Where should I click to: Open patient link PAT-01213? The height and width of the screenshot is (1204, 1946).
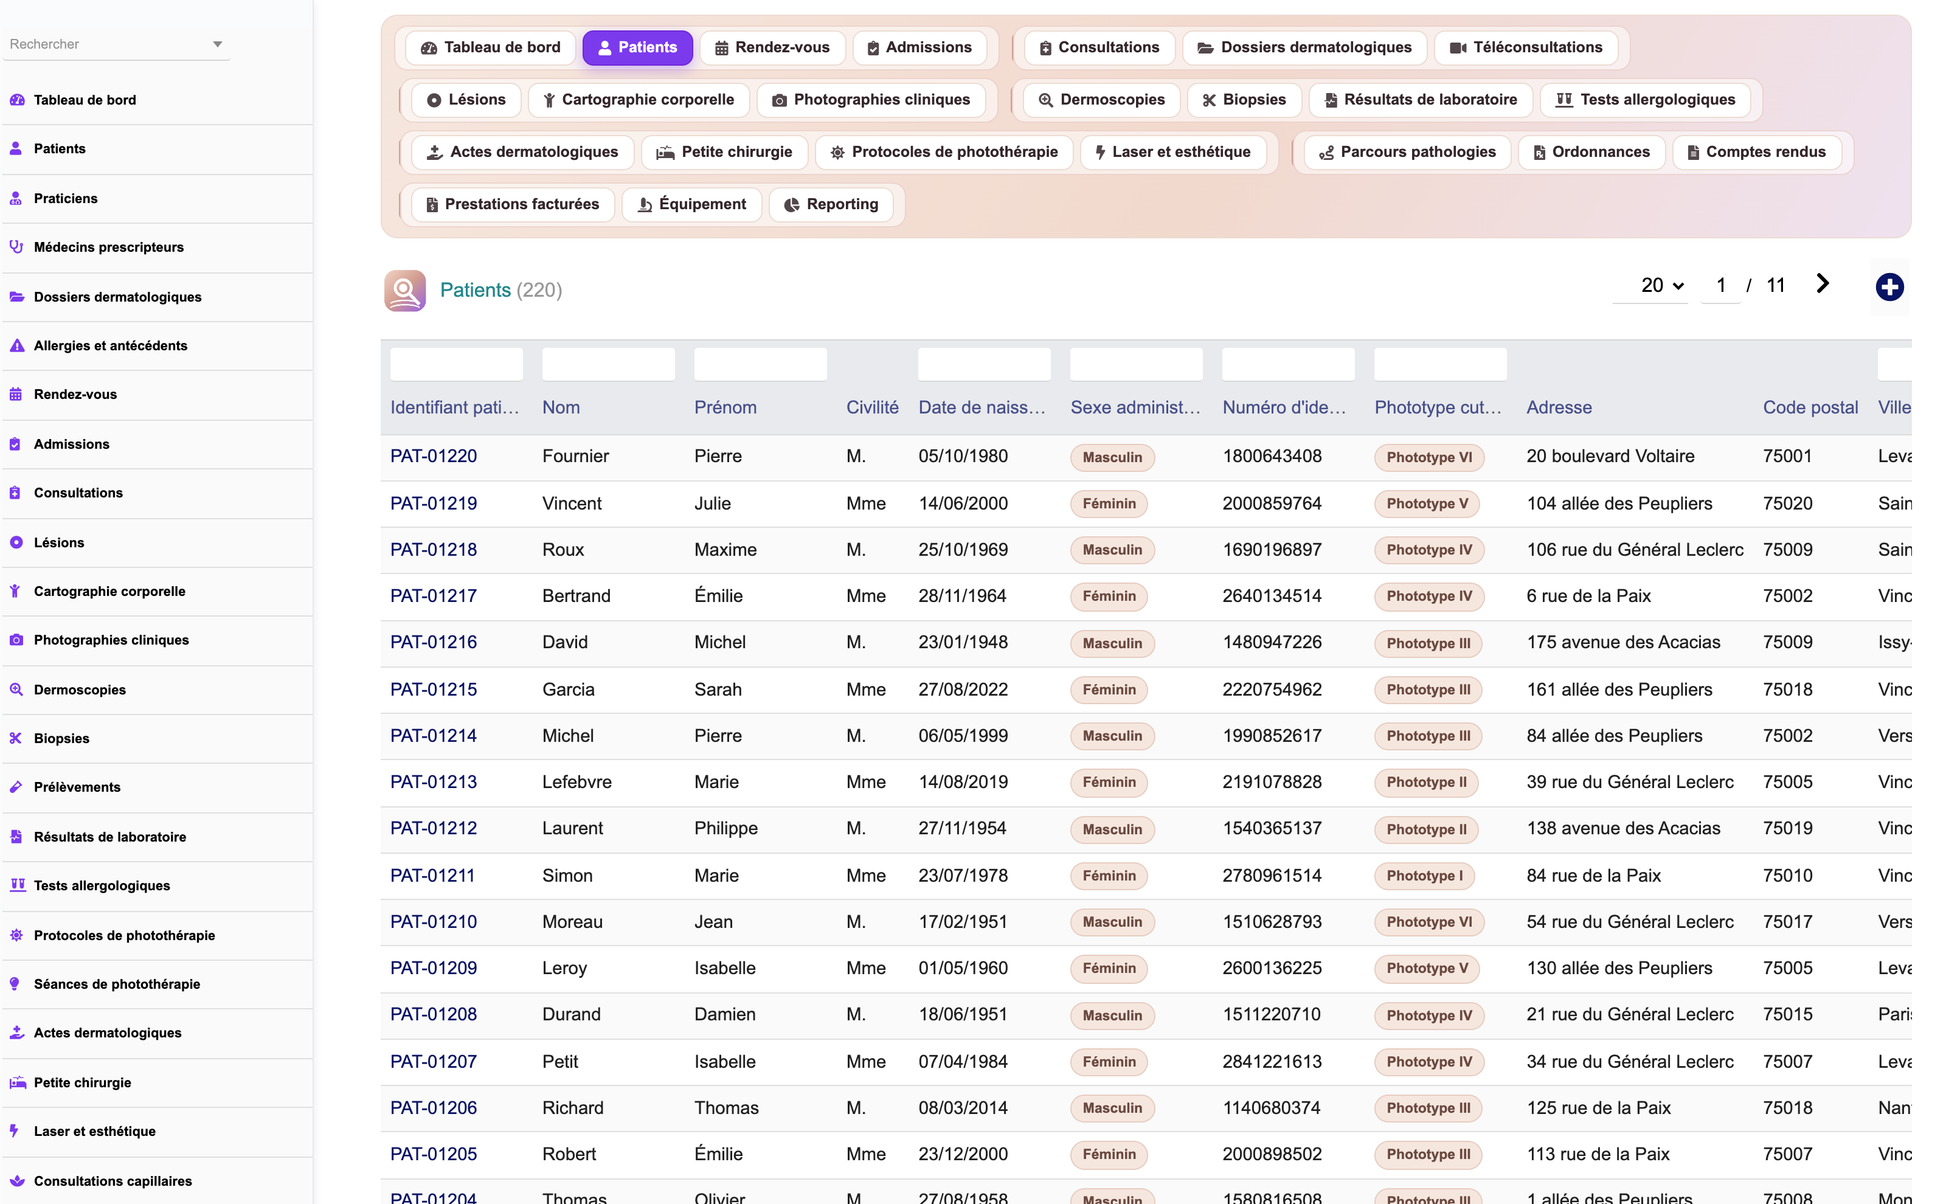pyautogui.click(x=433, y=782)
